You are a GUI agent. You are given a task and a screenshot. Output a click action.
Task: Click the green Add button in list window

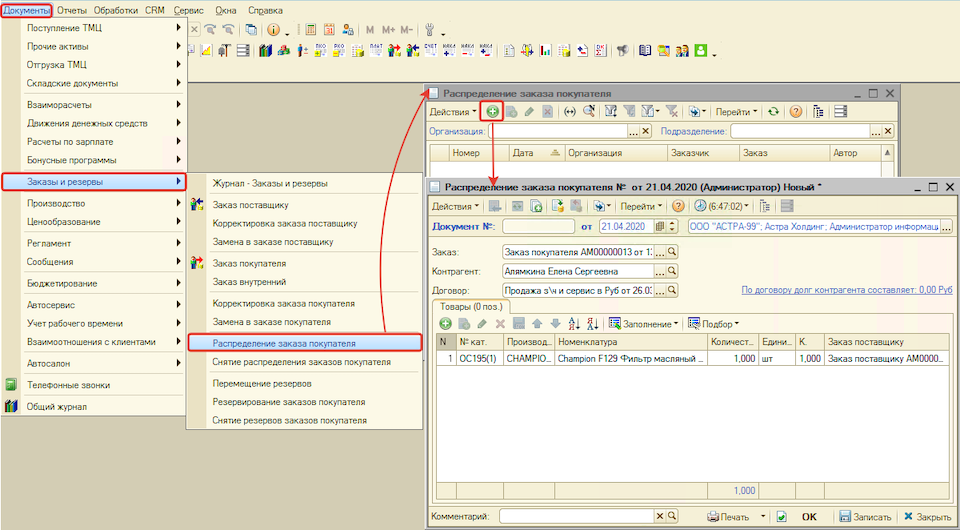[492, 112]
